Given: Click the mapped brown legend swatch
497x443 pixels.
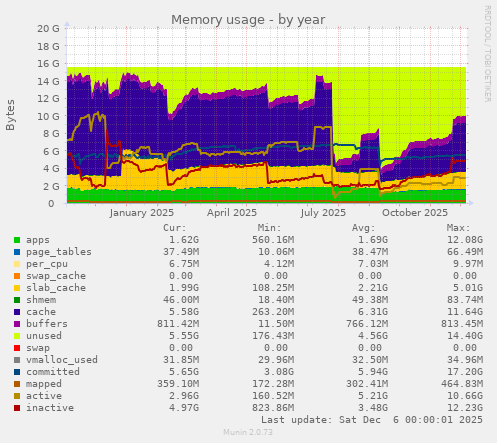Looking at the screenshot, I should [17, 384].
